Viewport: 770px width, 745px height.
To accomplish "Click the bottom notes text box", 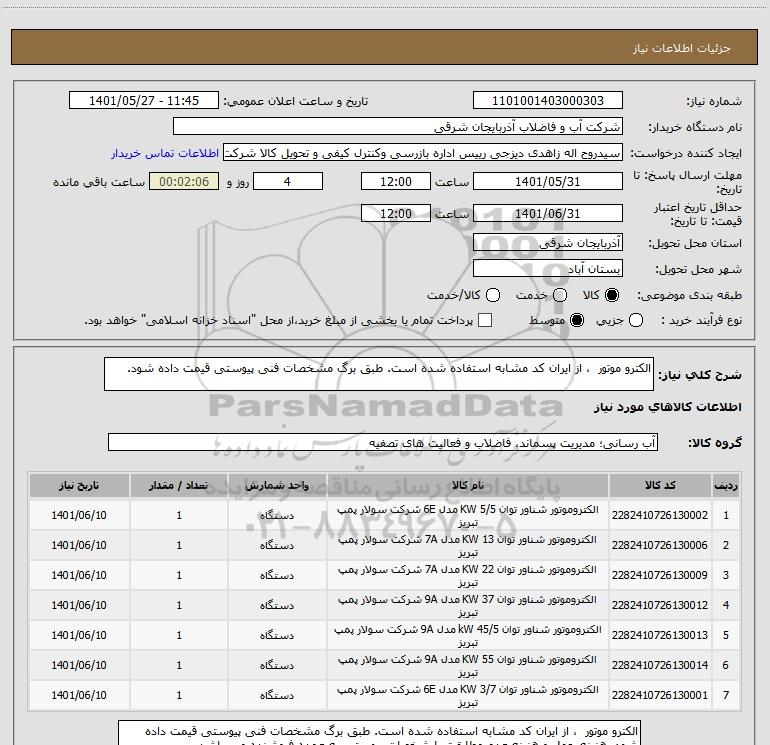I will coord(379,733).
